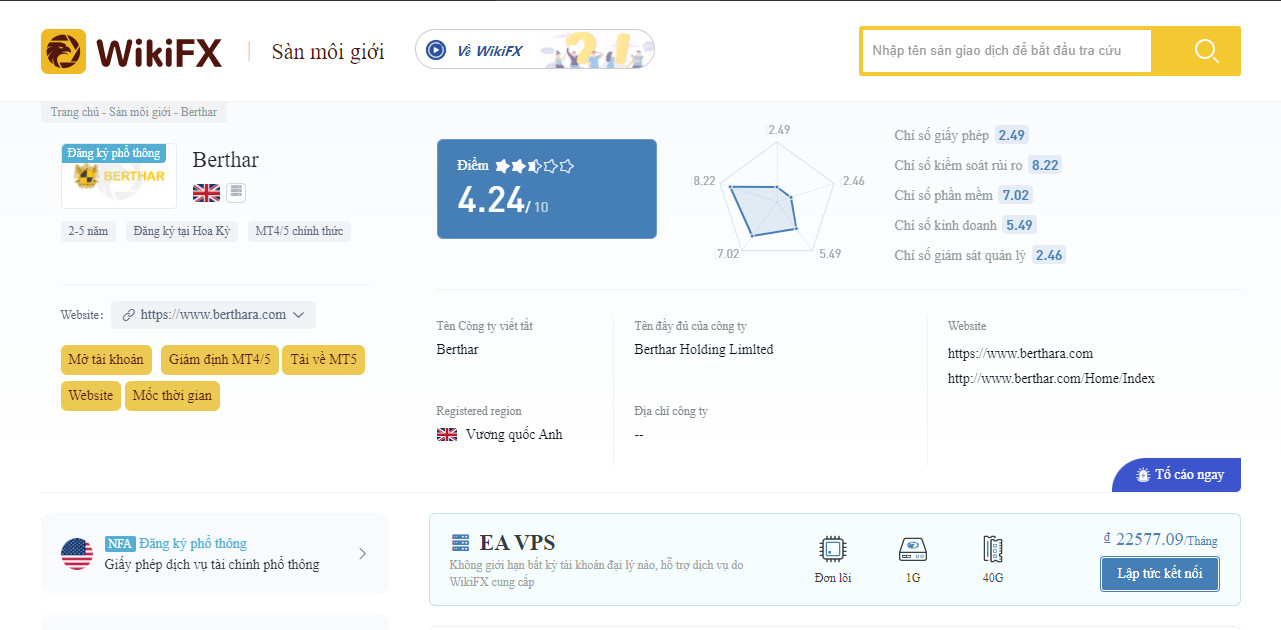
Task: Click the Mốc thời gian button
Action: (x=172, y=396)
